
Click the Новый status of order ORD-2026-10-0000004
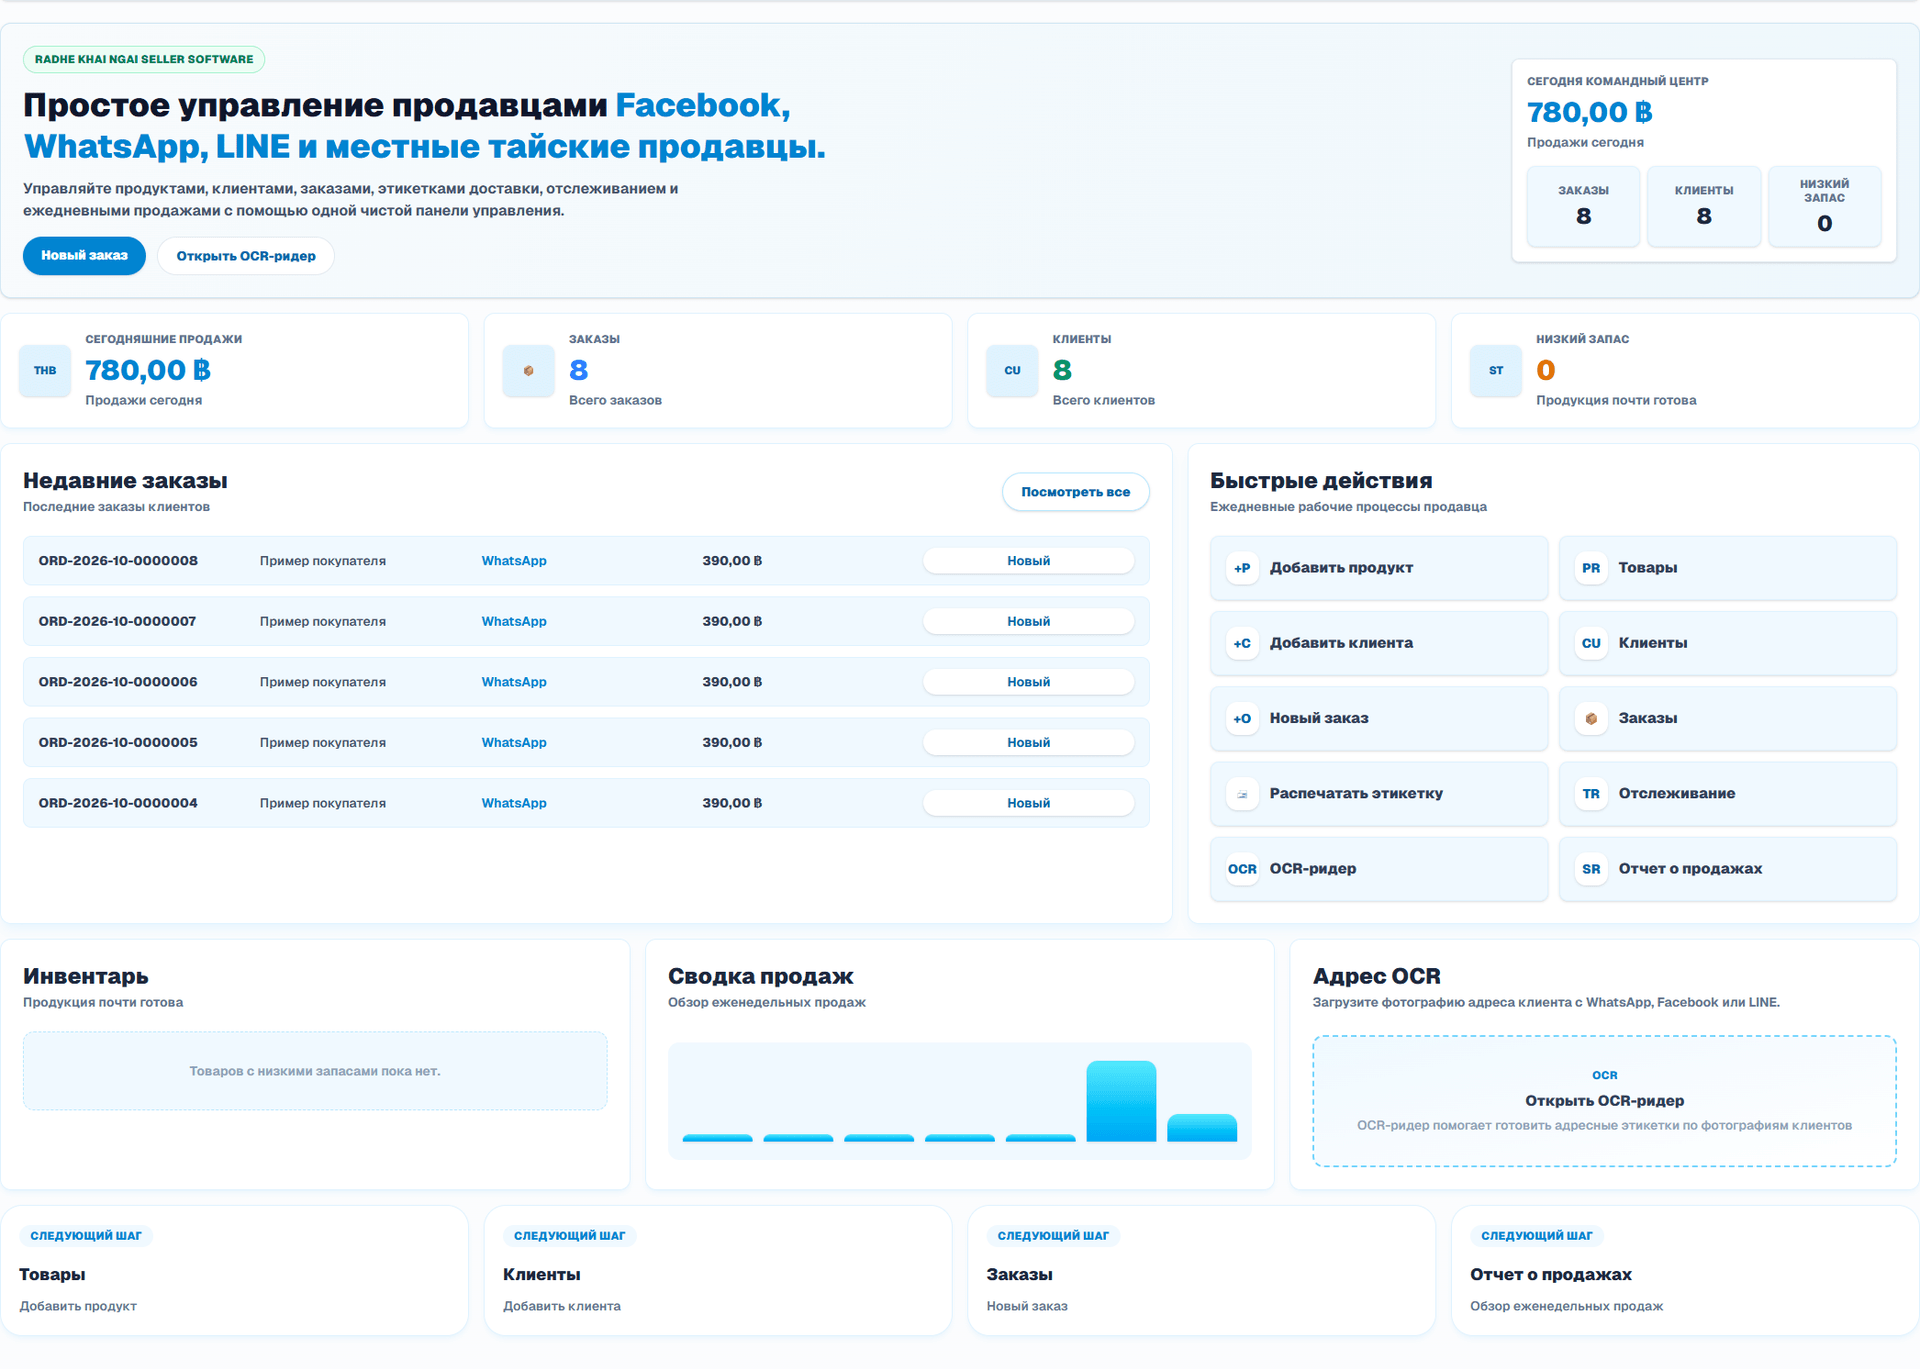[1028, 803]
